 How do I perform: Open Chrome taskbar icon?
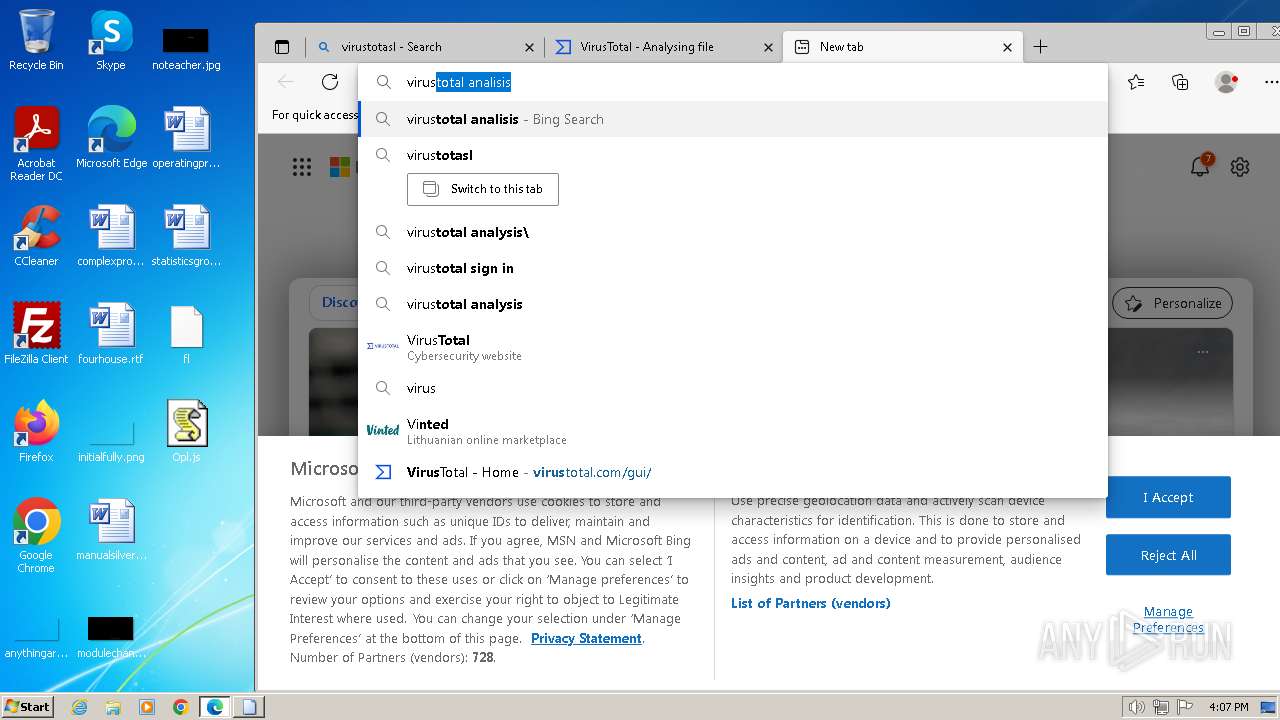[x=180, y=707]
